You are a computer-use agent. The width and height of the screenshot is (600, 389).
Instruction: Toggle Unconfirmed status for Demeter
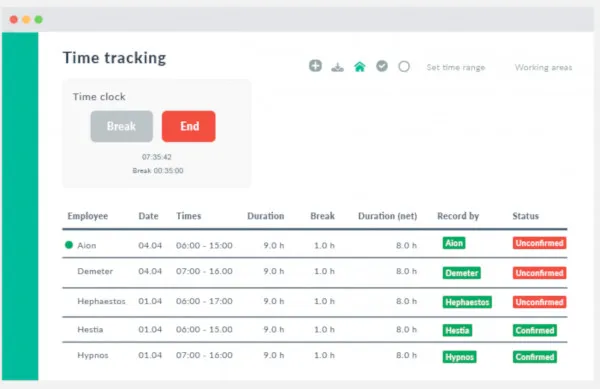(x=540, y=273)
